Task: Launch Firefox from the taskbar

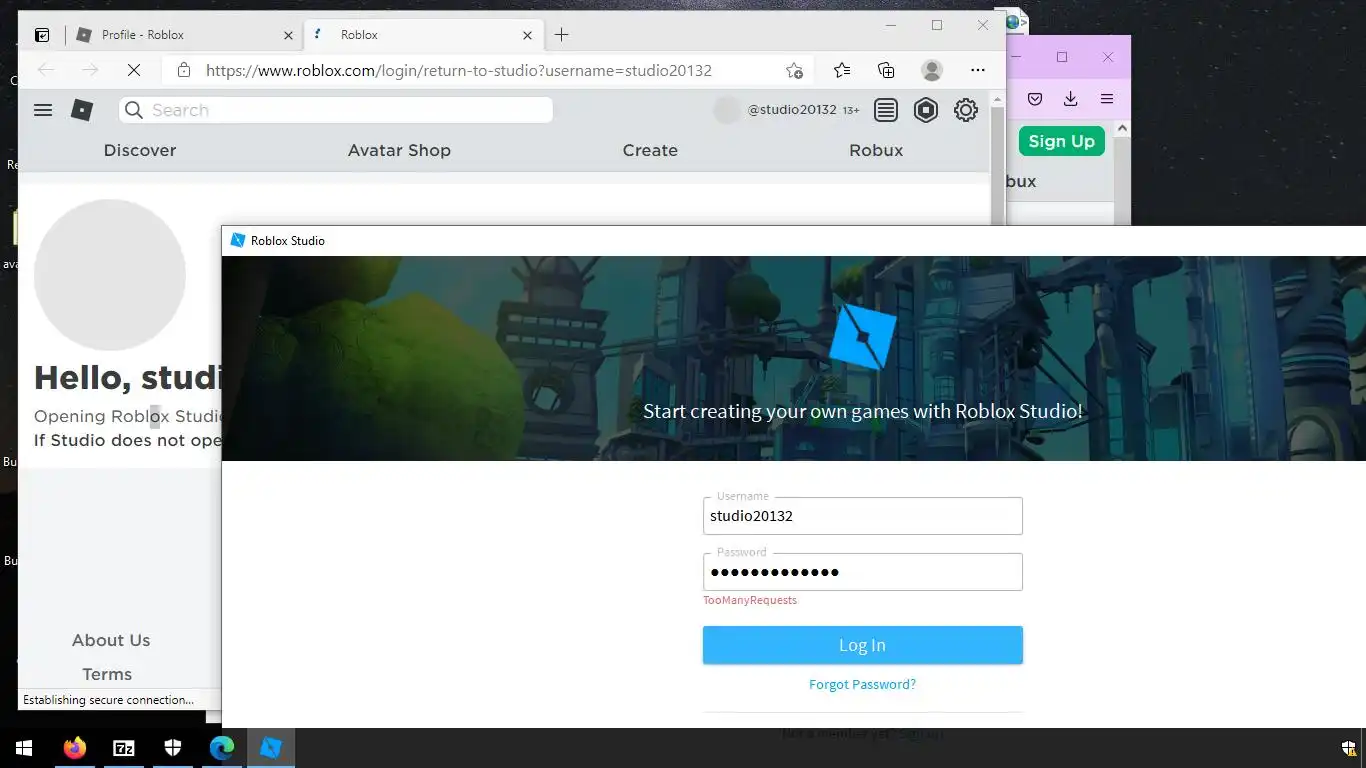Action: 74,747
